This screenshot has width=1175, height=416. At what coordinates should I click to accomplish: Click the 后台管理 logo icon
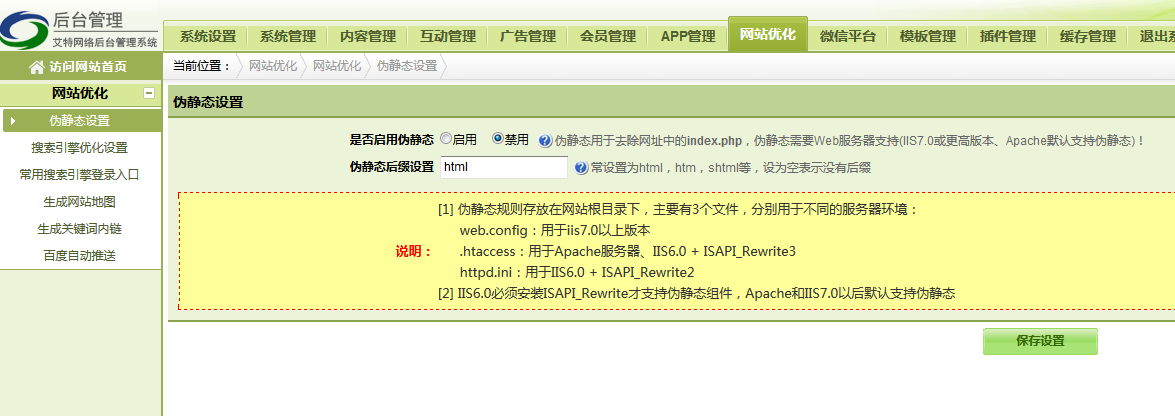coord(23,30)
